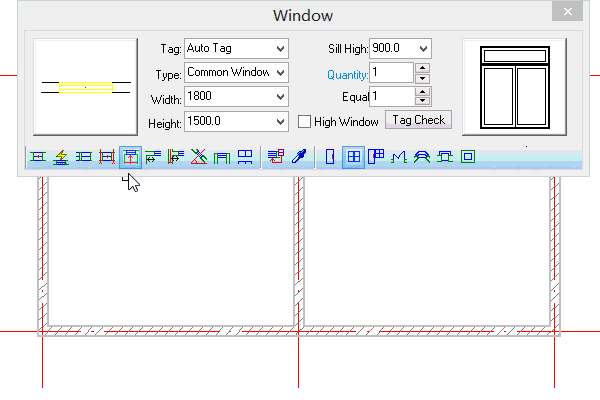The width and height of the screenshot is (600, 400).
Task: Select the zigzag corner window icon
Action: coord(399,157)
